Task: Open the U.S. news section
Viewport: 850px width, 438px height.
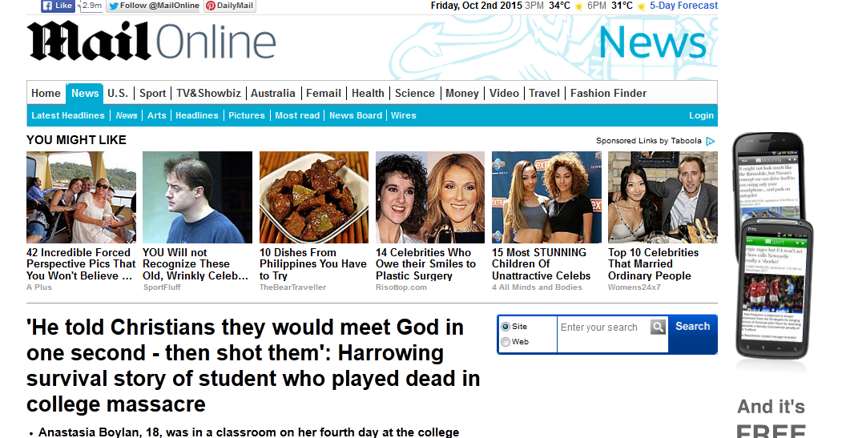Action: [x=118, y=93]
